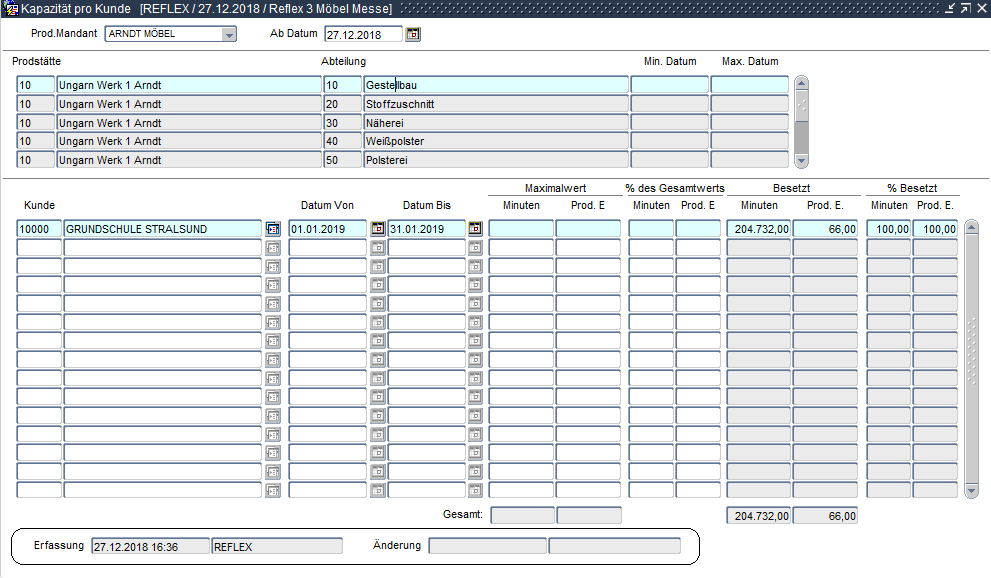
Task: Click the Ab Datum field showing 27.12.2018
Action: coord(363,34)
